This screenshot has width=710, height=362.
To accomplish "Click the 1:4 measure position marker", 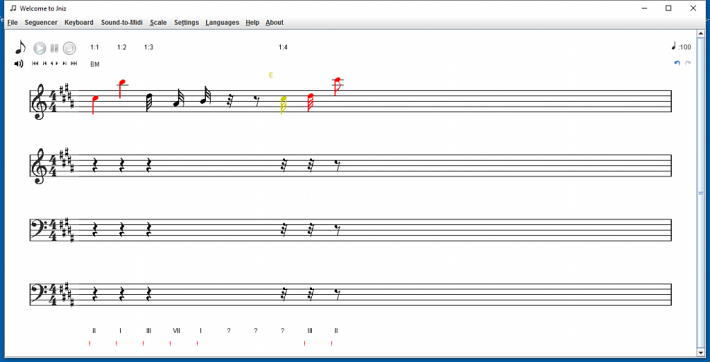I will 283,47.
